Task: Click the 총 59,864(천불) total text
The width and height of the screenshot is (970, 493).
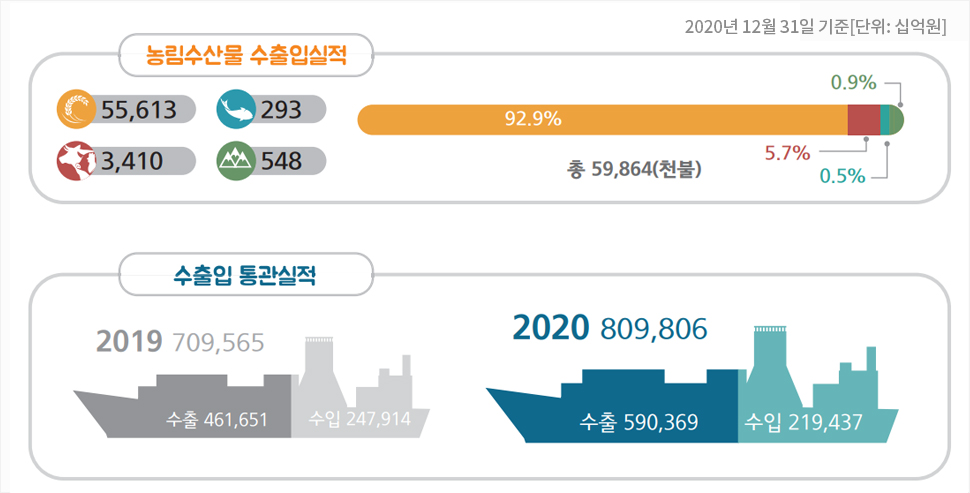Action: point(634,169)
